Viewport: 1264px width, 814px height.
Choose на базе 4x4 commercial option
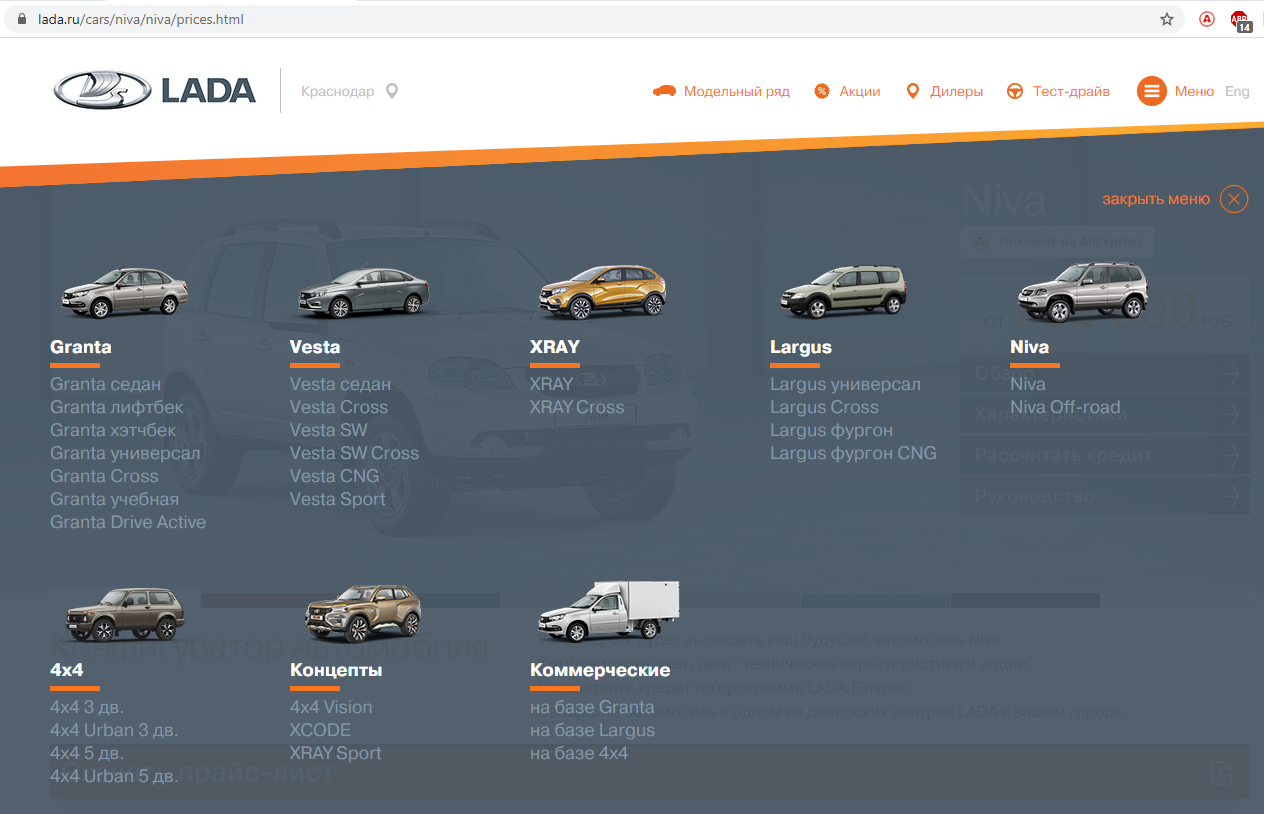click(579, 753)
